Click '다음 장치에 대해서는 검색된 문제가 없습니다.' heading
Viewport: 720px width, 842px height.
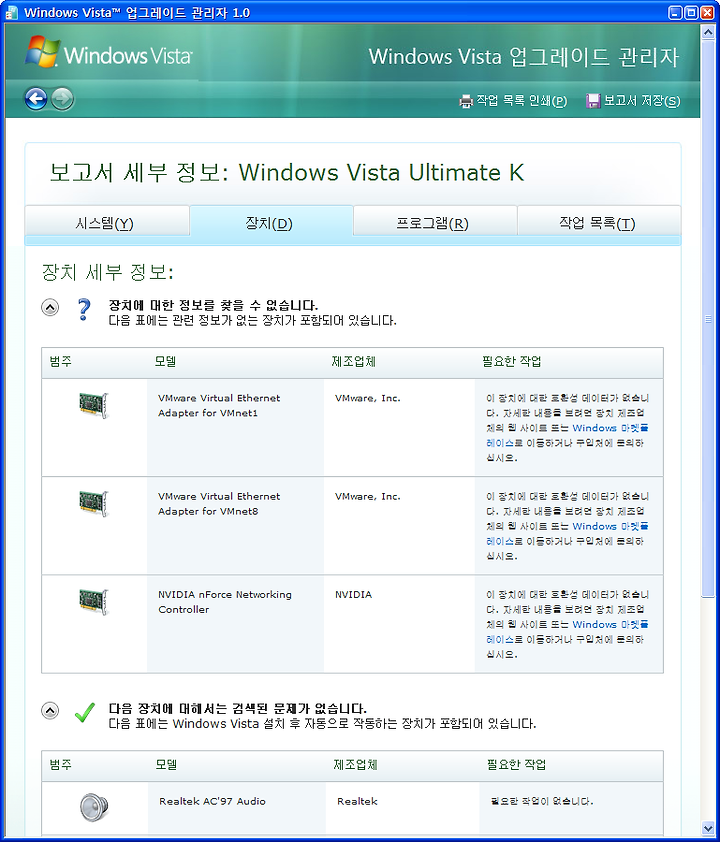pyautogui.click(x=237, y=708)
